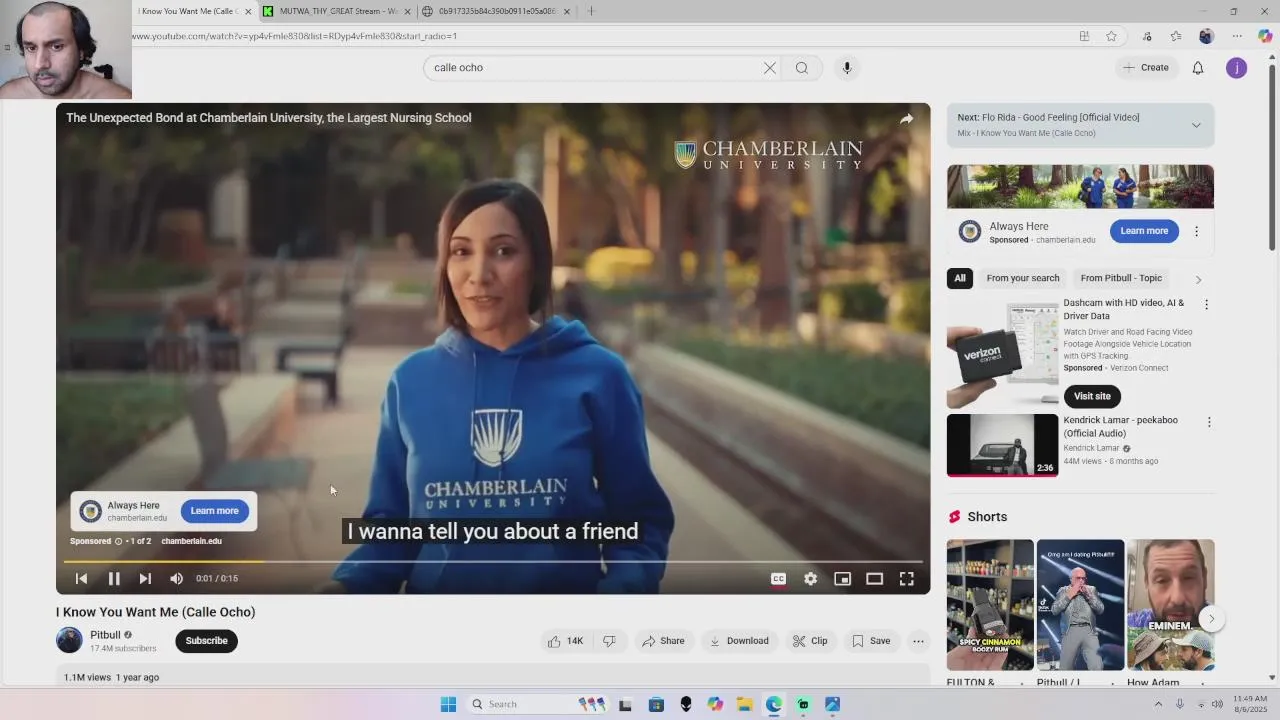
Task: Open Pitbull channel avatar
Action: [x=69, y=640]
